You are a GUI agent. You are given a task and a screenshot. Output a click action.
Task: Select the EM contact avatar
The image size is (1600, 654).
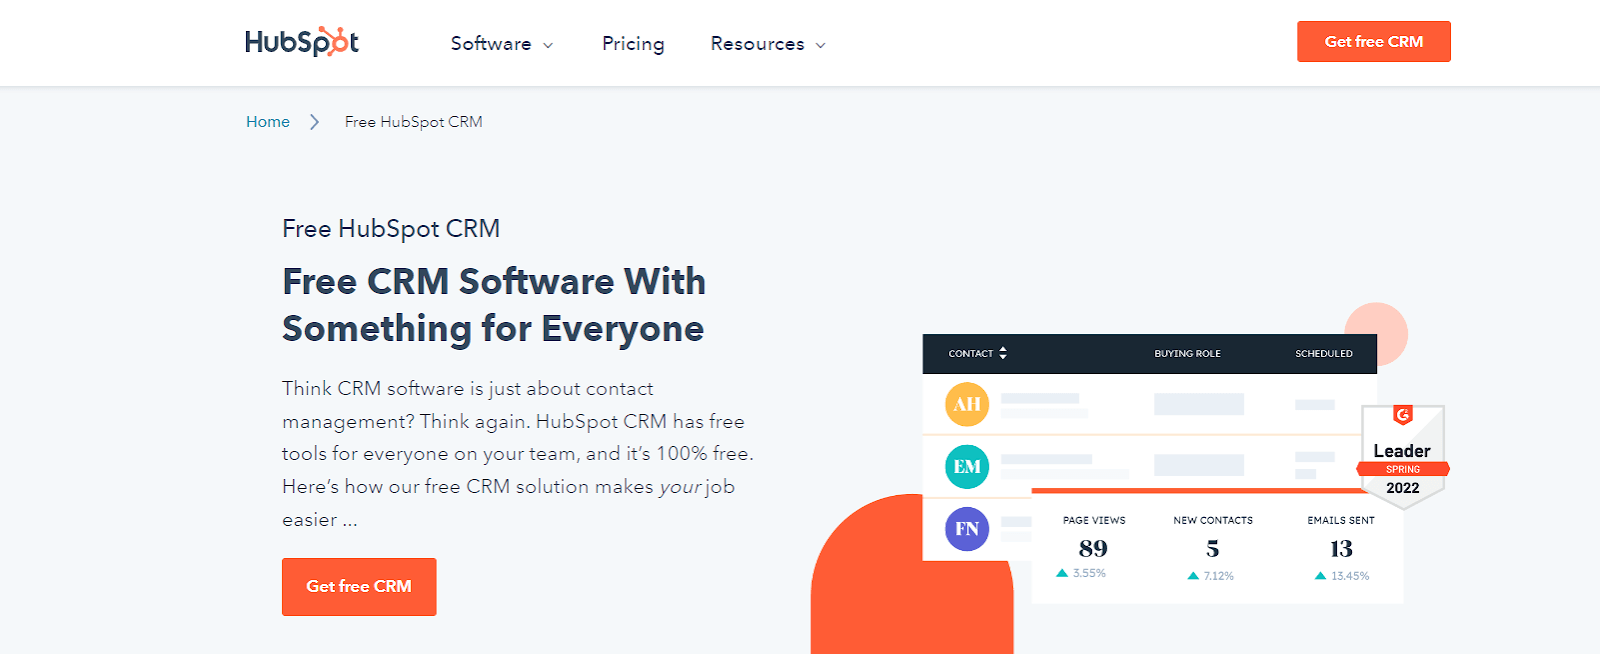click(967, 467)
